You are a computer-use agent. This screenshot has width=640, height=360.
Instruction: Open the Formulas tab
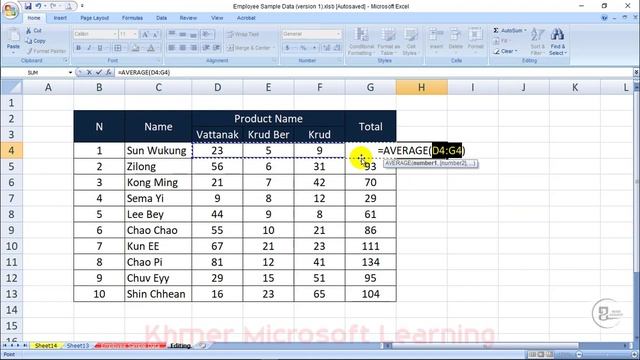pyautogui.click(x=132, y=18)
